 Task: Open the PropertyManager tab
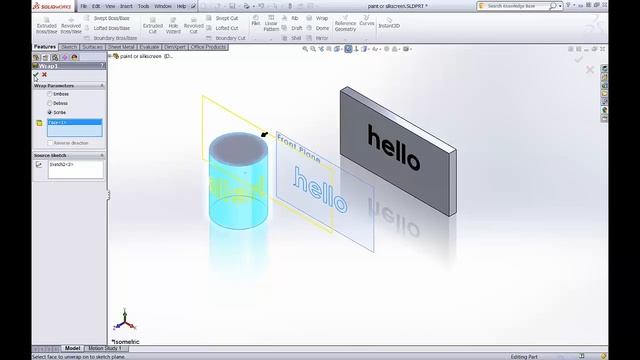point(46,58)
